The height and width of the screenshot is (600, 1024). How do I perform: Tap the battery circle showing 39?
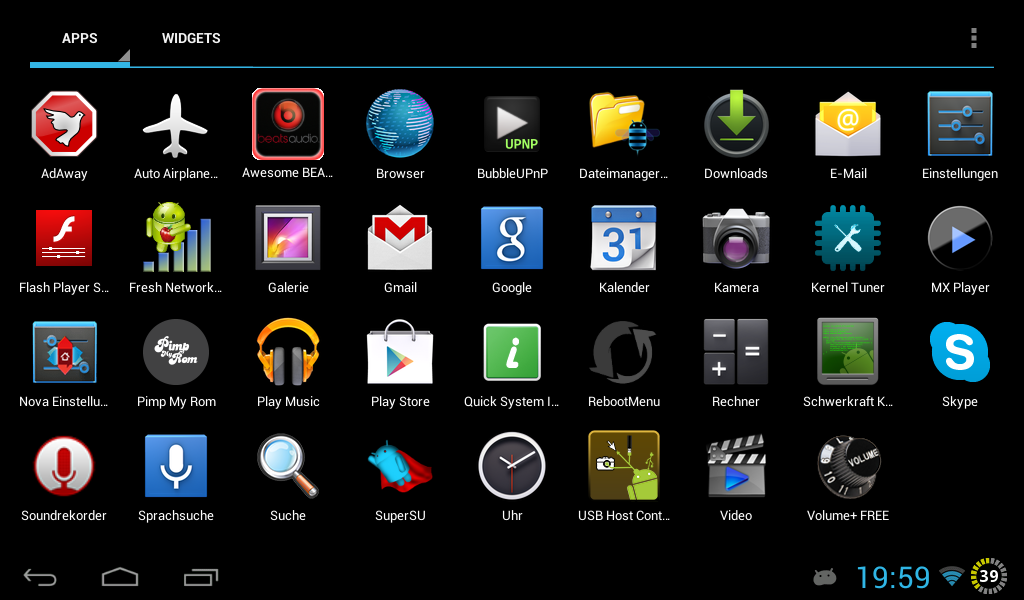pyautogui.click(x=989, y=576)
